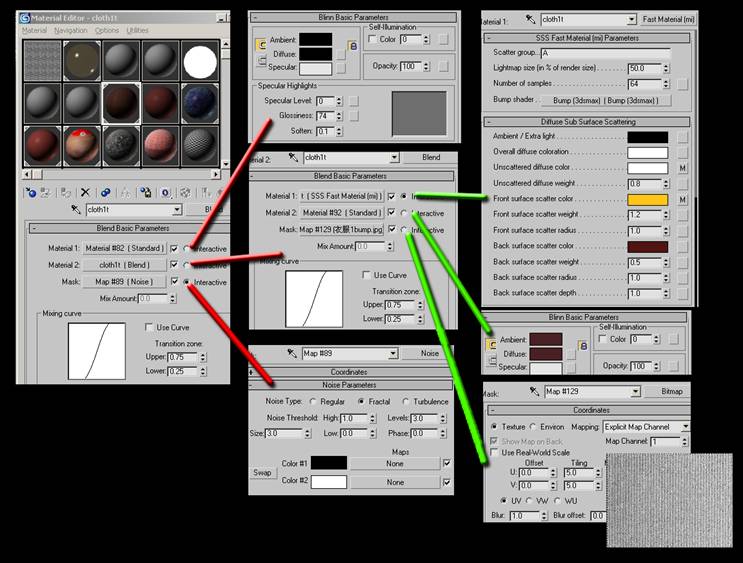Viewport: 743px width, 563px height.
Task: Expand the Mapping Explicit Map Channel dropdown
Action: [x=685, y=426]
